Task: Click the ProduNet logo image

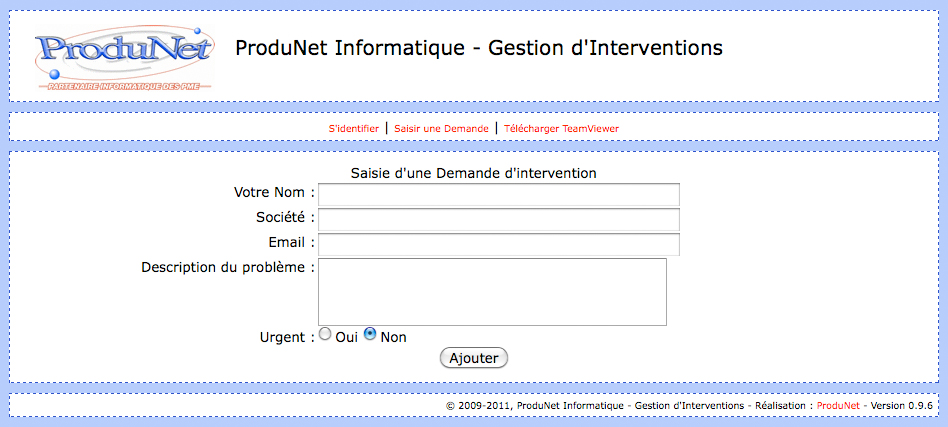Action: pyautogui.click(x=124, y=58)
